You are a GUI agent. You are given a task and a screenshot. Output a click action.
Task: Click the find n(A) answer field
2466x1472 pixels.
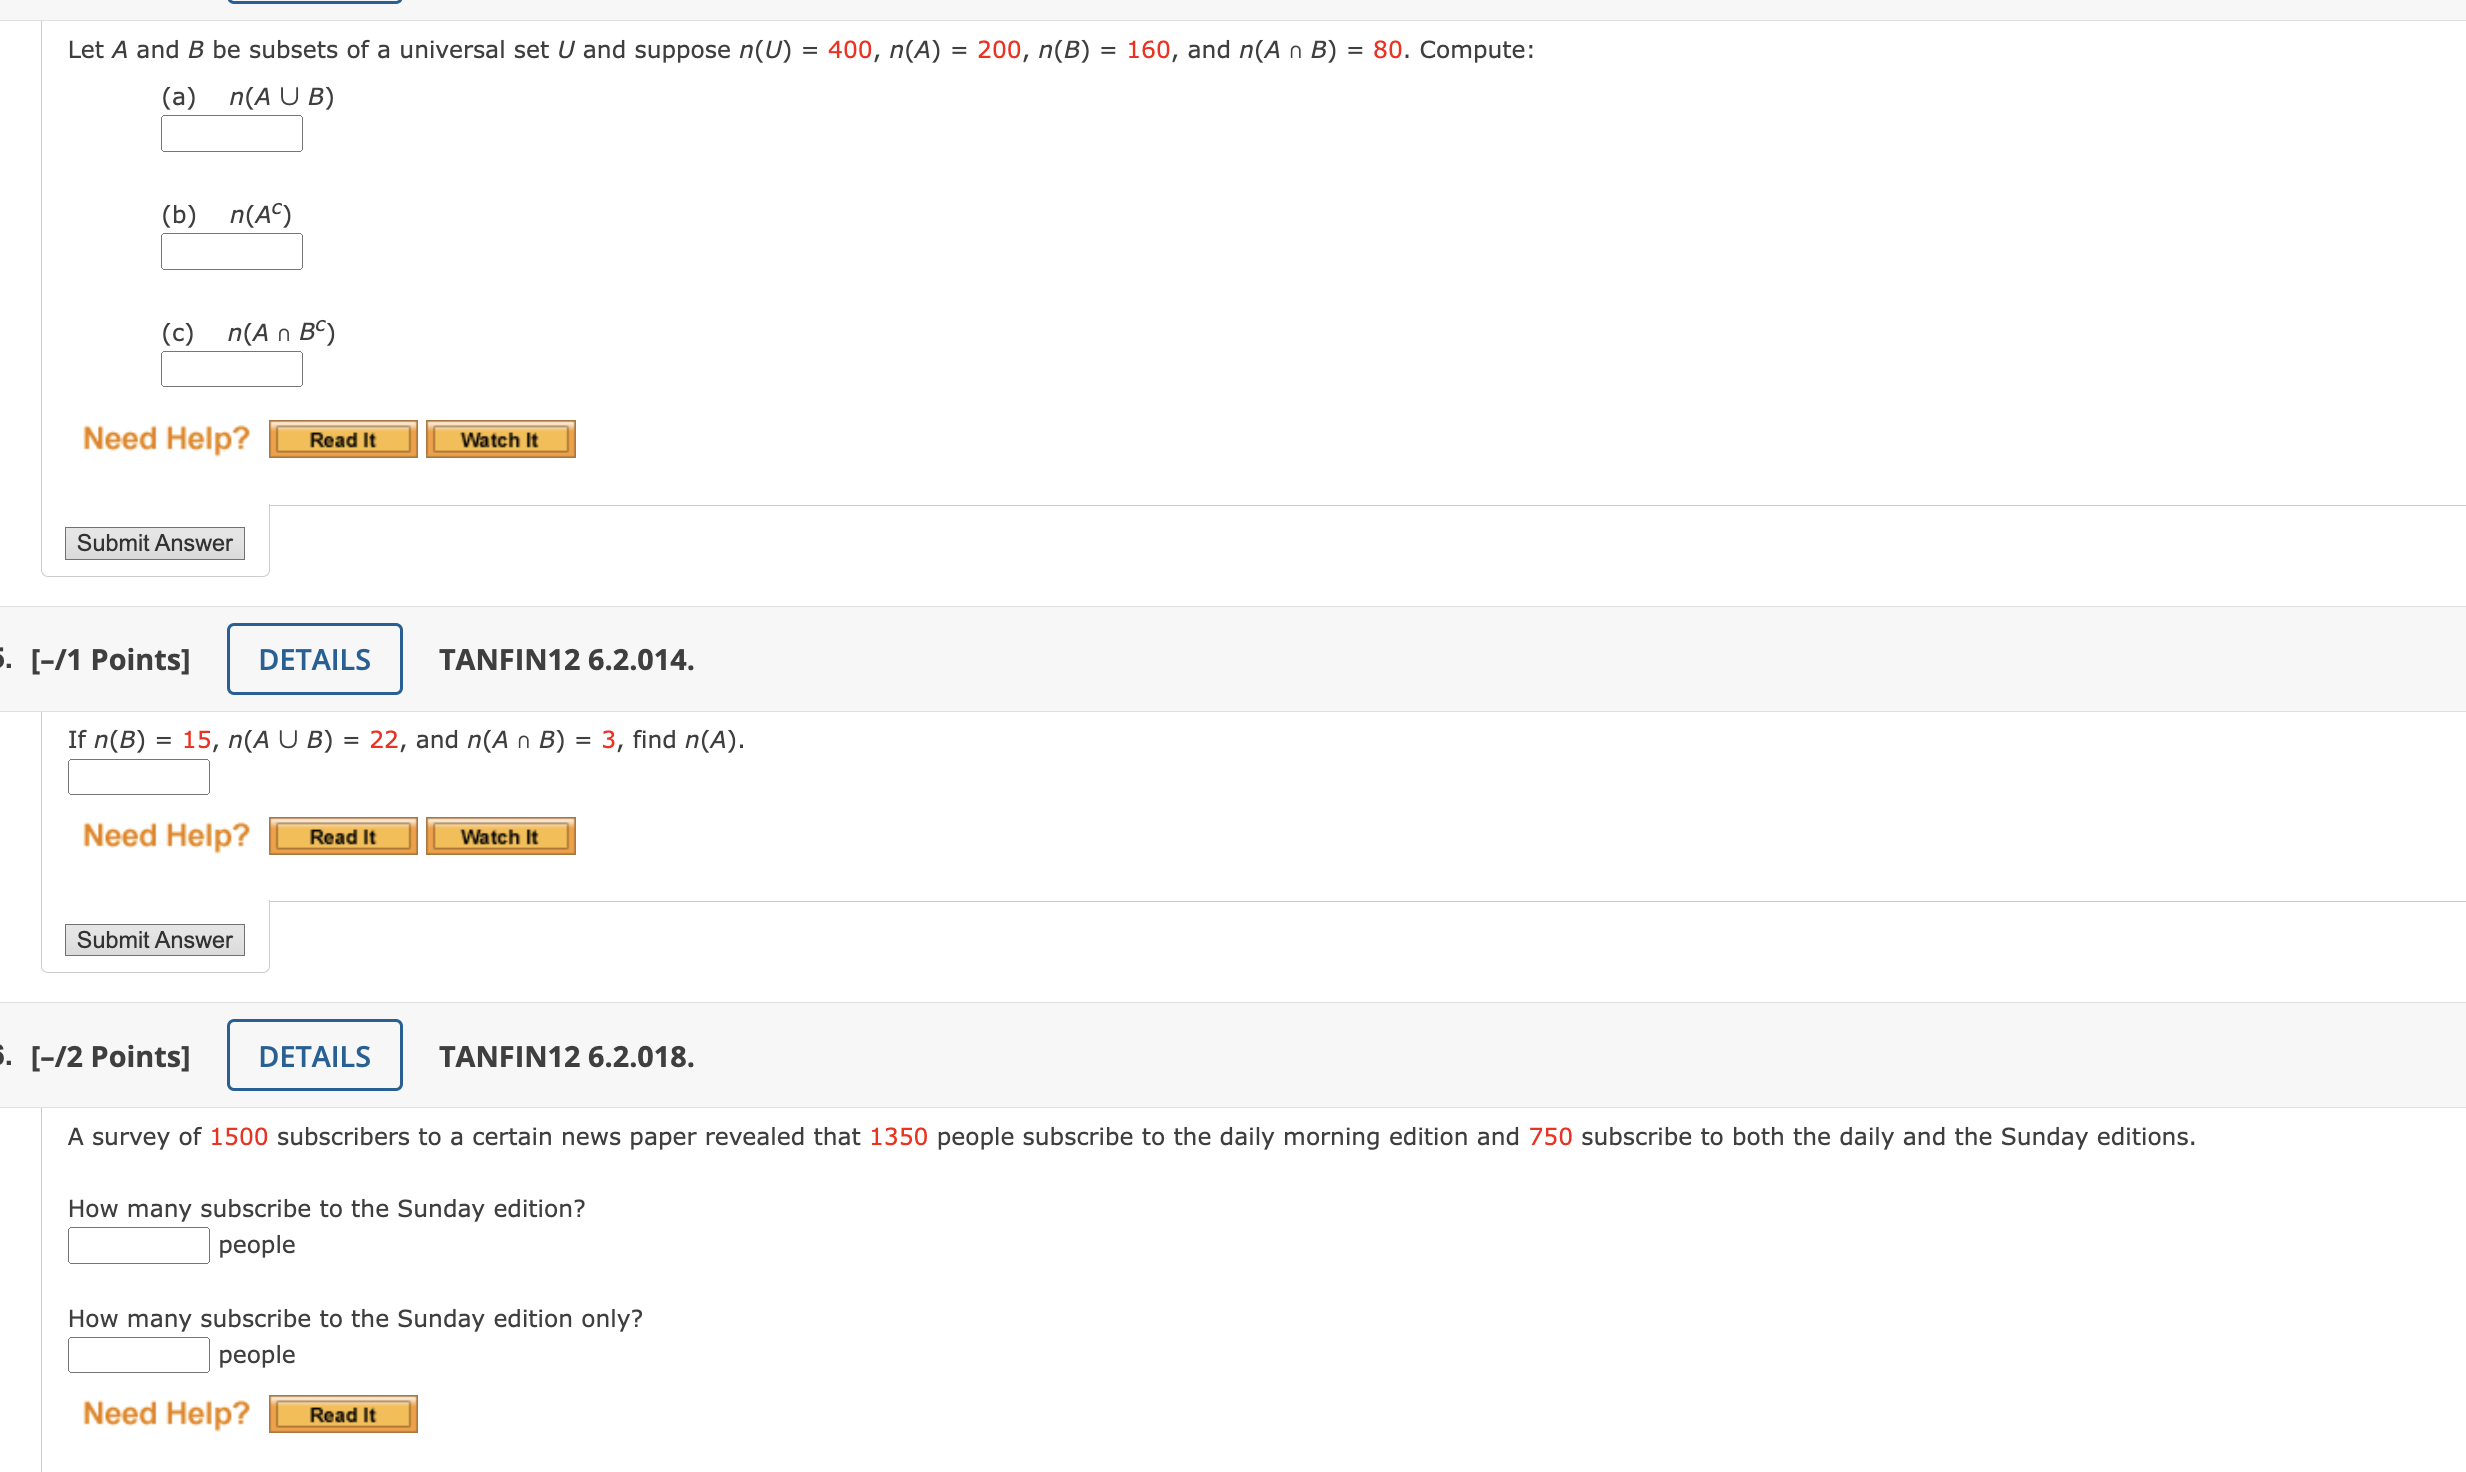click(138, 777)
